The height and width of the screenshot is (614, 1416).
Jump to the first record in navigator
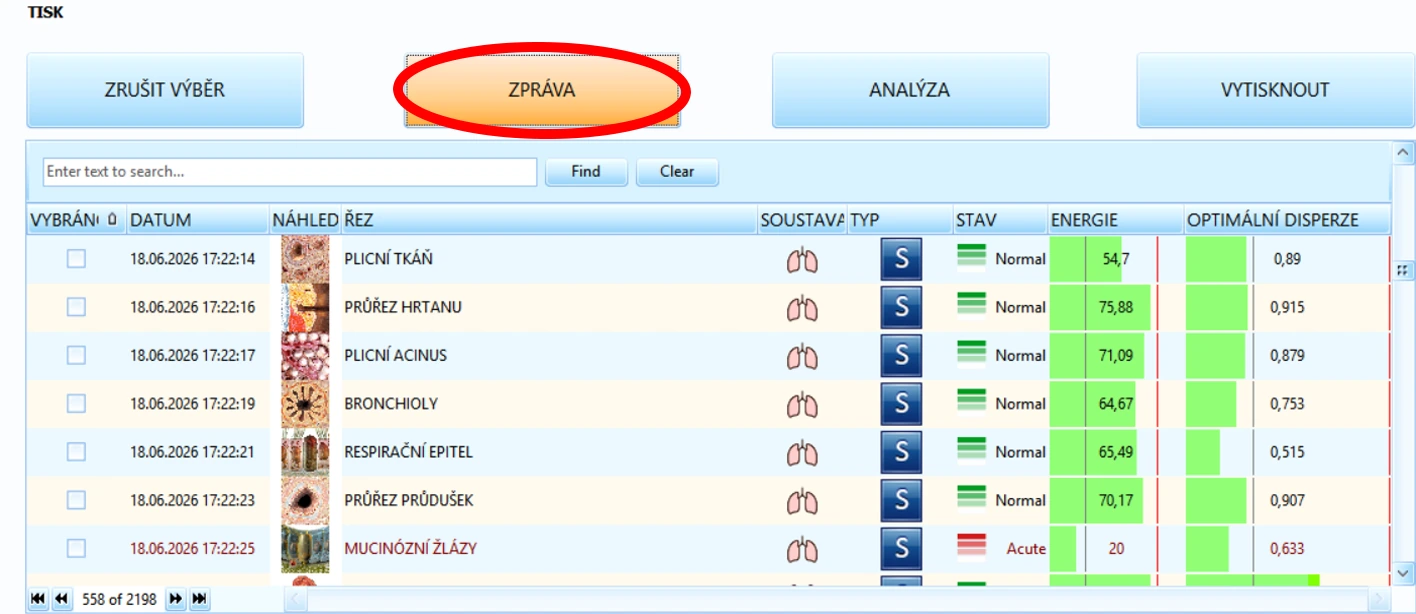tap(38, 599)
